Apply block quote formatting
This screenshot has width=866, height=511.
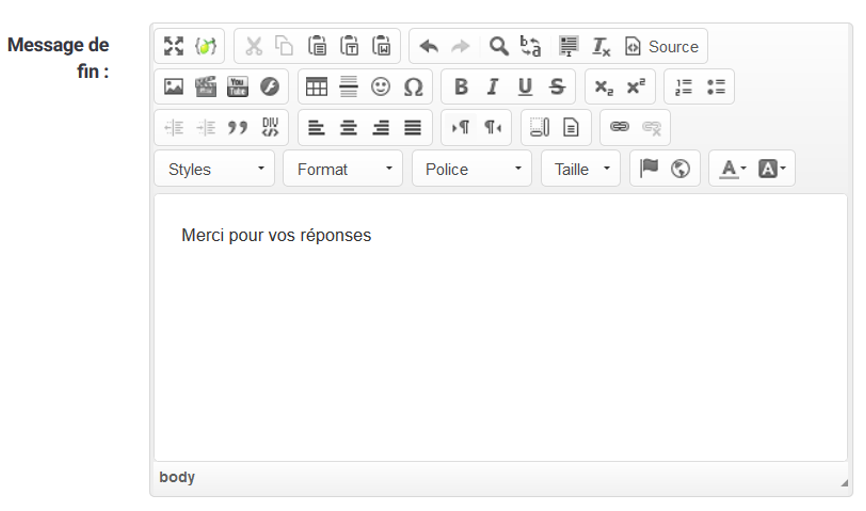(237, 128)
